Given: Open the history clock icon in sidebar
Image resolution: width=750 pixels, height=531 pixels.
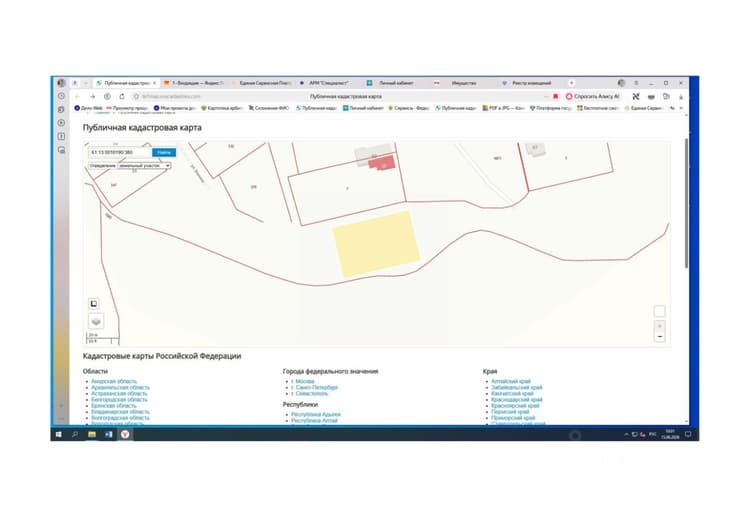Looking at the screenshot, I should (x=61, y=96).
